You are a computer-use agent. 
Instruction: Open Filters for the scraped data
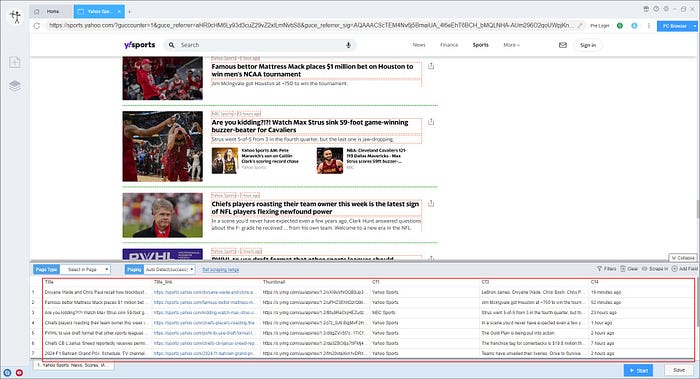(x=606, y=269)
